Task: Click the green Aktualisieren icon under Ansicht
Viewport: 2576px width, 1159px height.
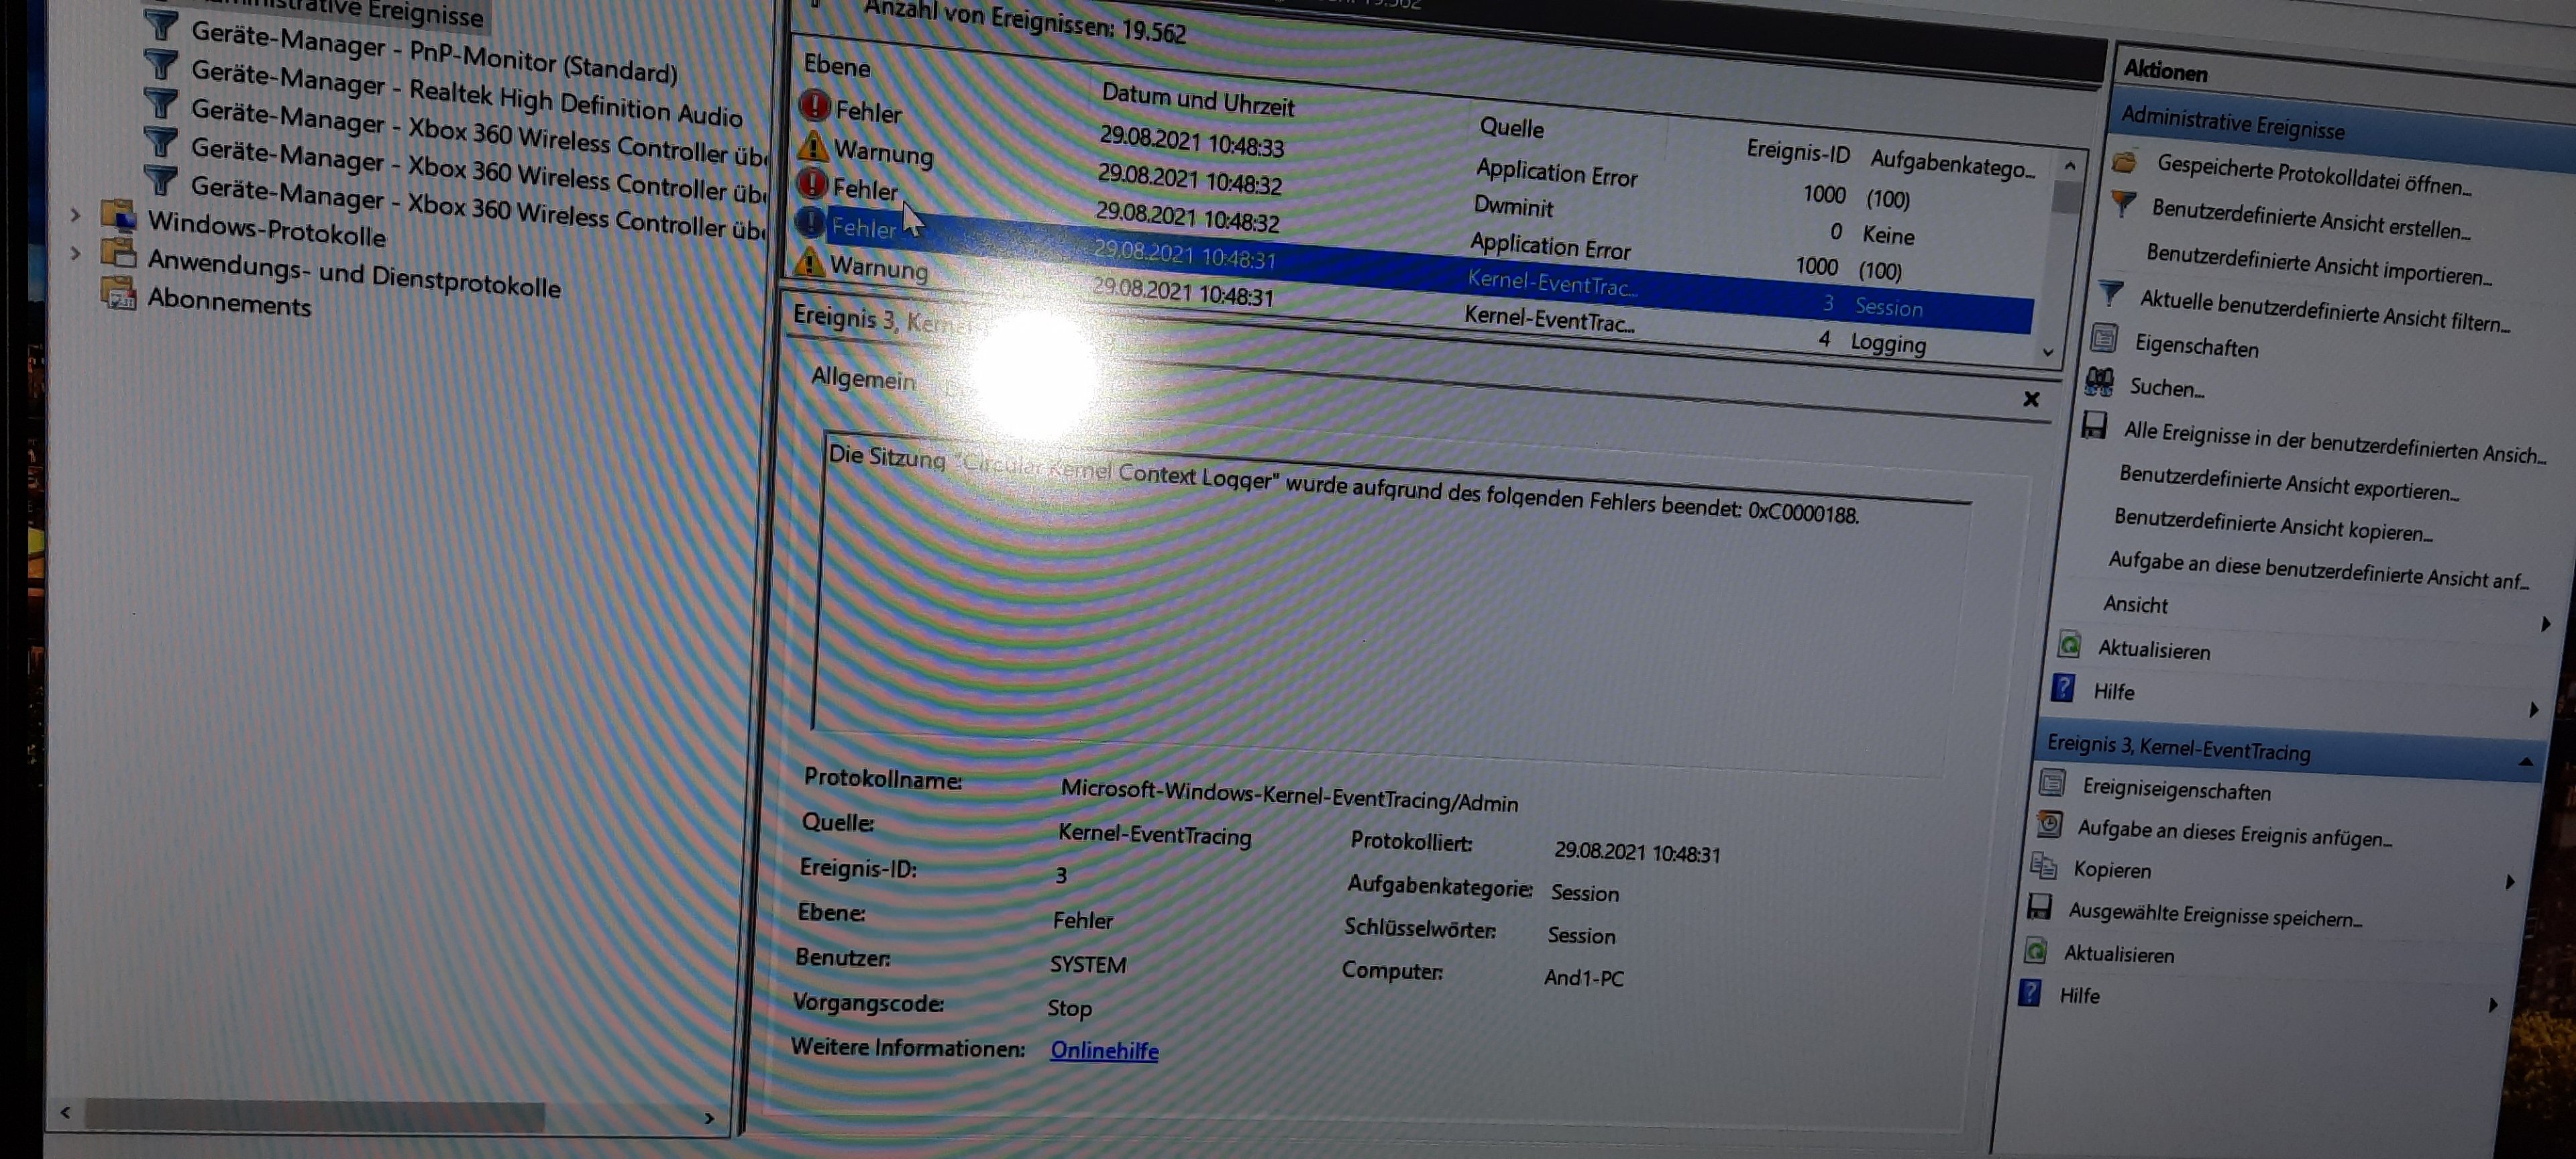Action: (x=2070, y=645)
